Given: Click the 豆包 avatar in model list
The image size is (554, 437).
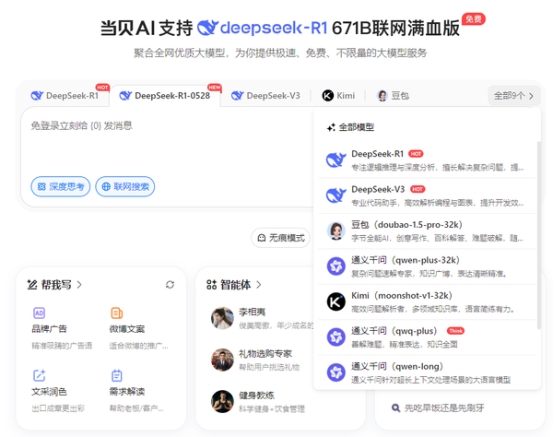Looking at the screenshot, I should (336, 231).
